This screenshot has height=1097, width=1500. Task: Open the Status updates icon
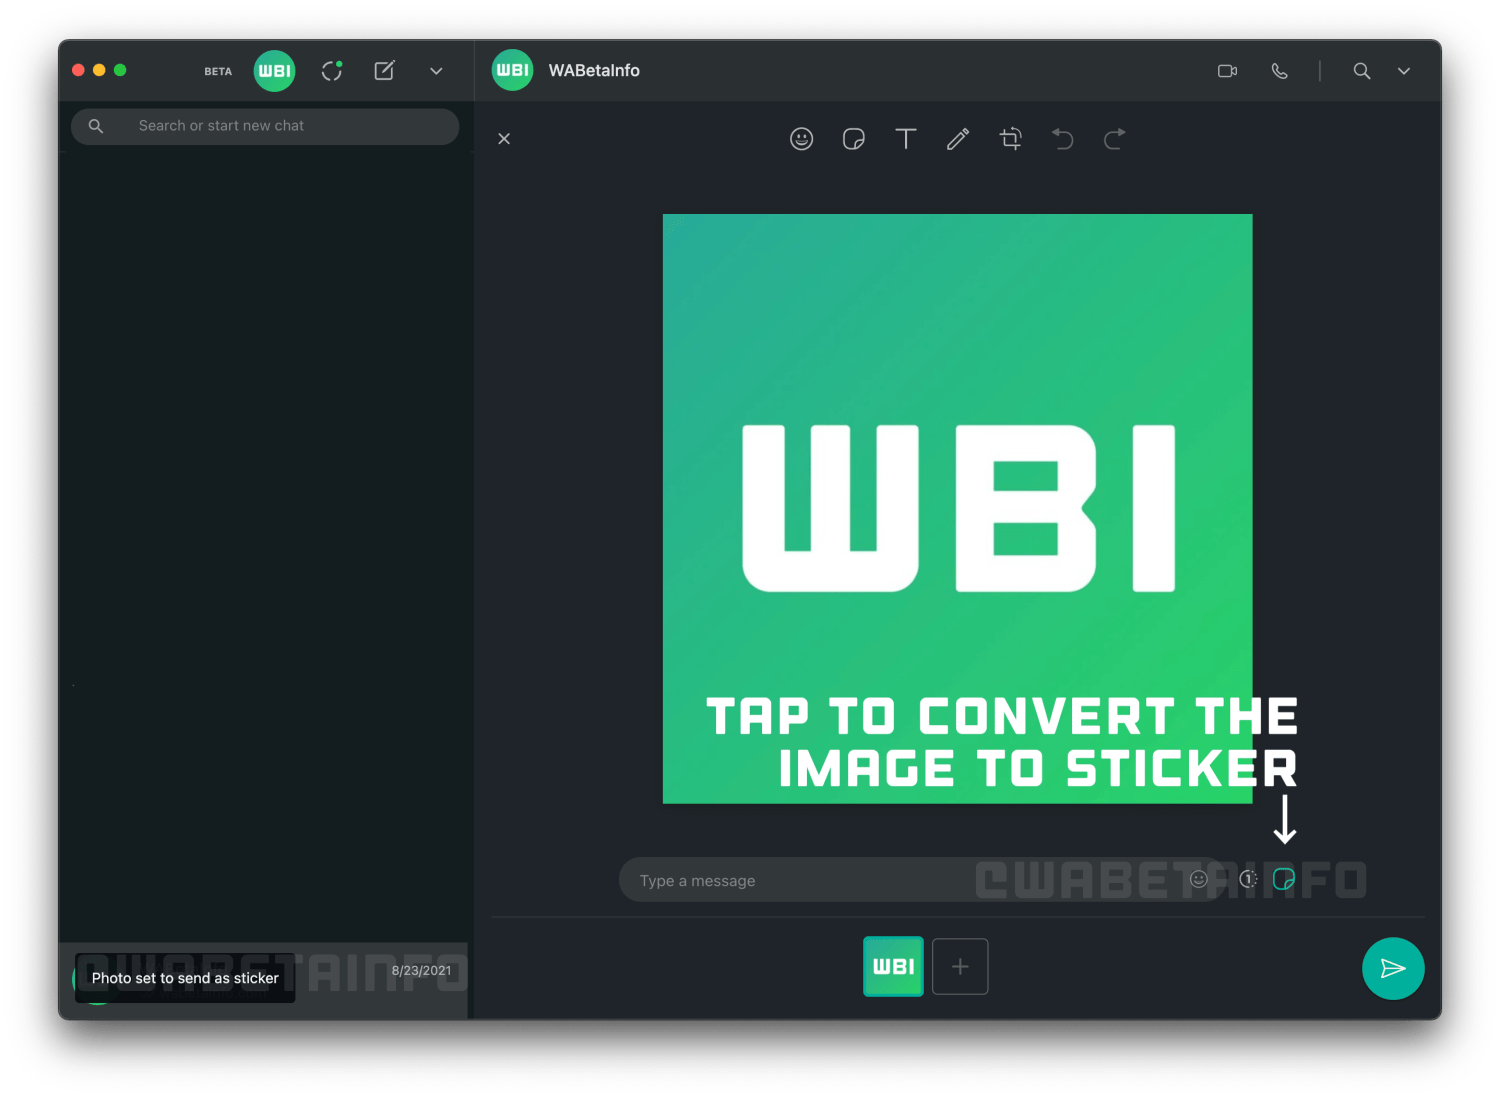pos(332,71)
